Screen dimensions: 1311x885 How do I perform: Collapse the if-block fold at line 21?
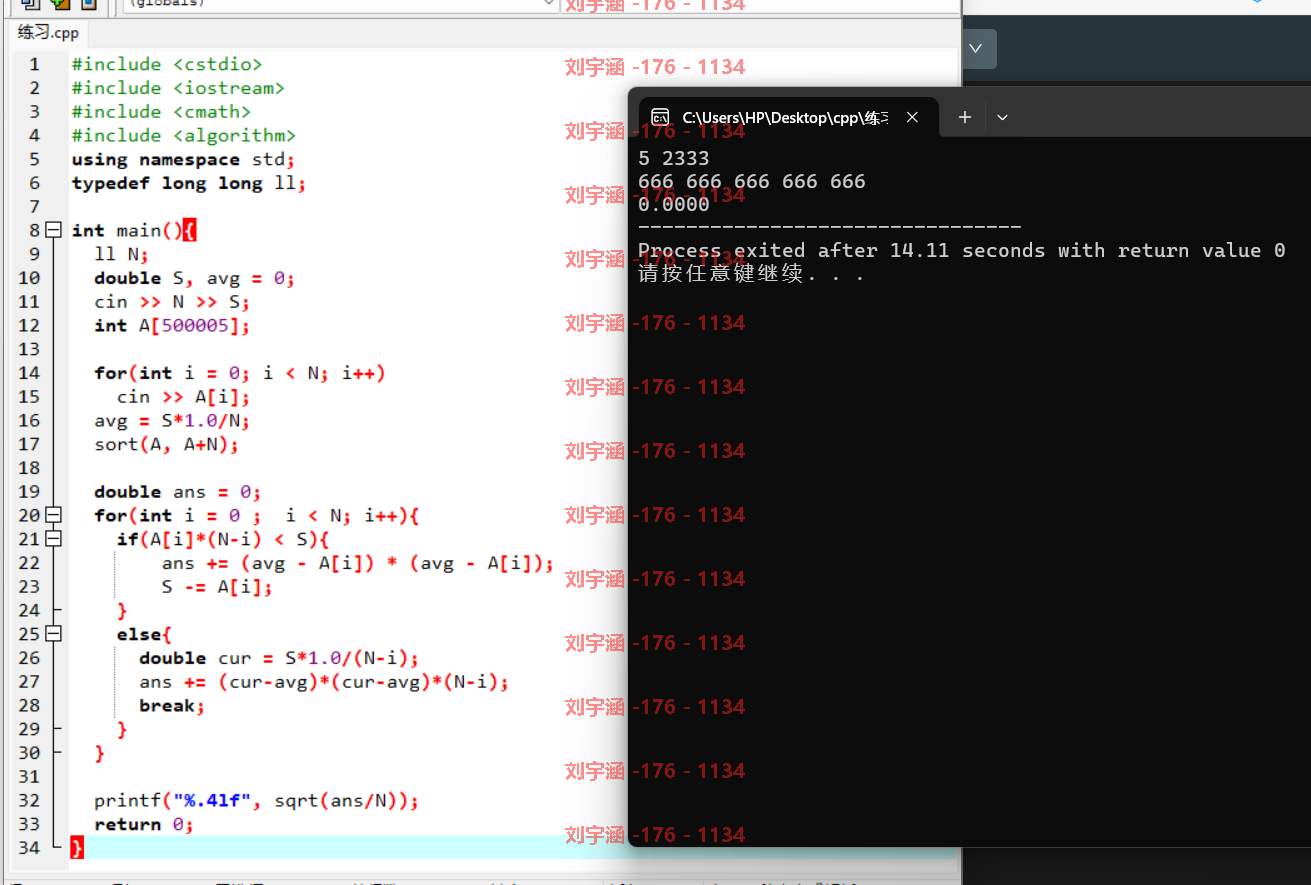click(53, 540)
